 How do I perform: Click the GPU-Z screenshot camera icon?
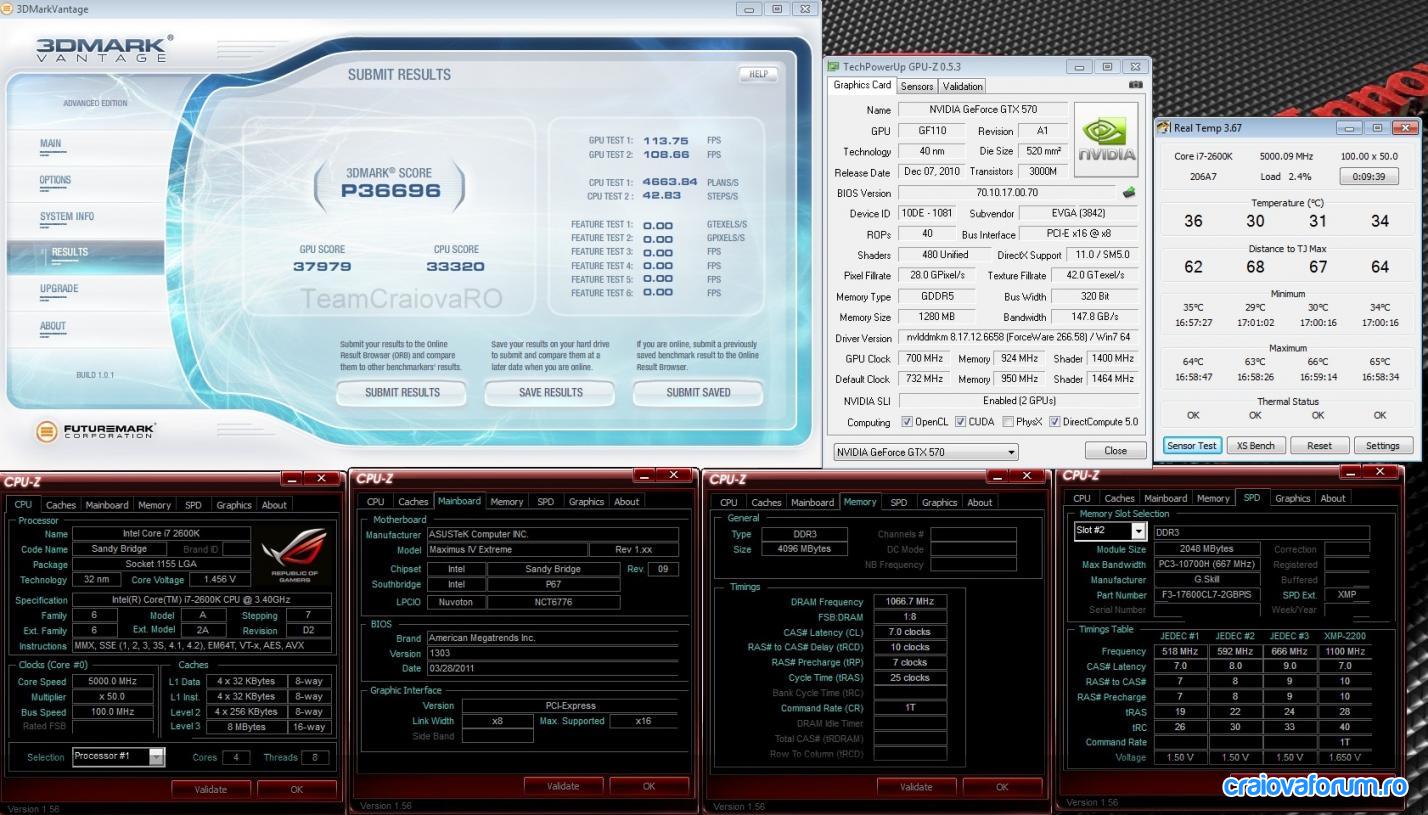1135,85
